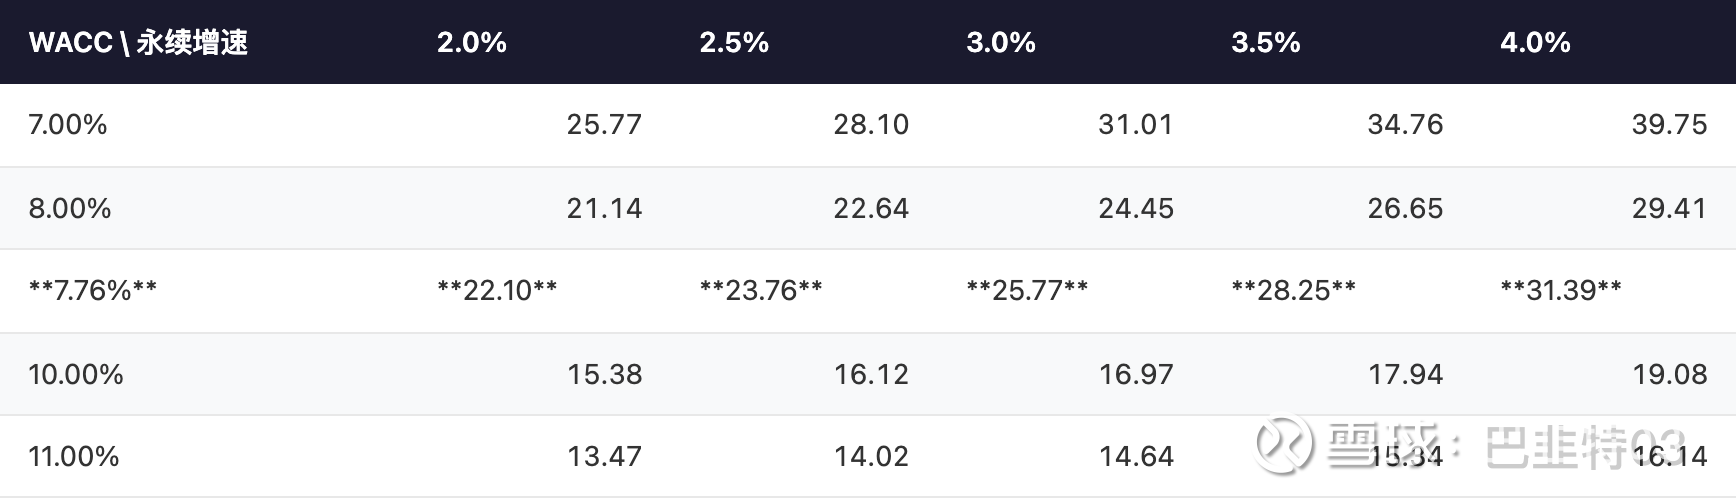Click the WACC \ 永续增速 header cell

coord(138,42)
